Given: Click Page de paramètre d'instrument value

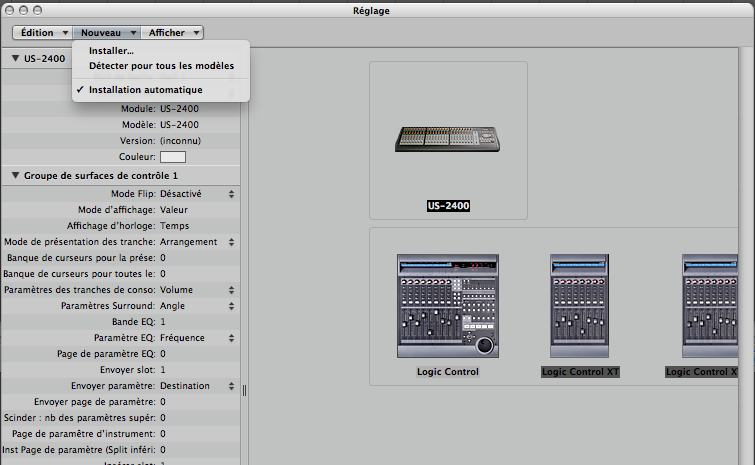Looking at the screenshot, I should (x=163, y=434).
